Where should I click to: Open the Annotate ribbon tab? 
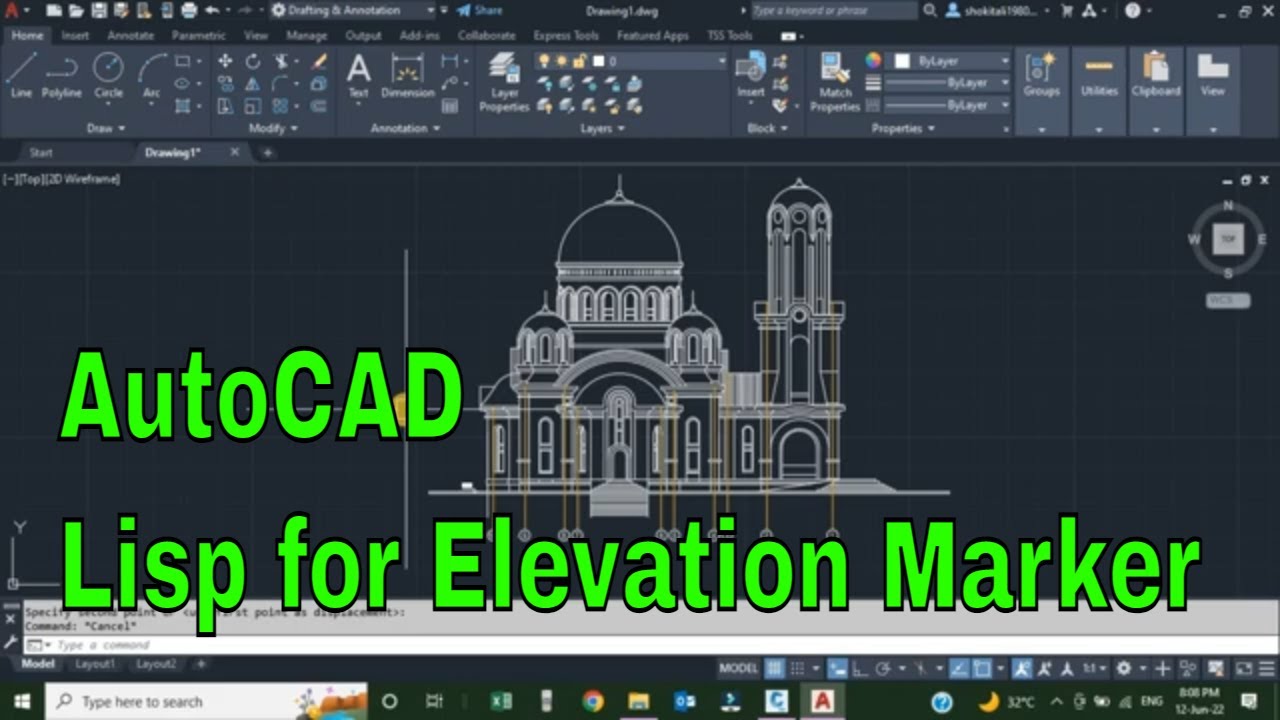click(x=130, y=35)
